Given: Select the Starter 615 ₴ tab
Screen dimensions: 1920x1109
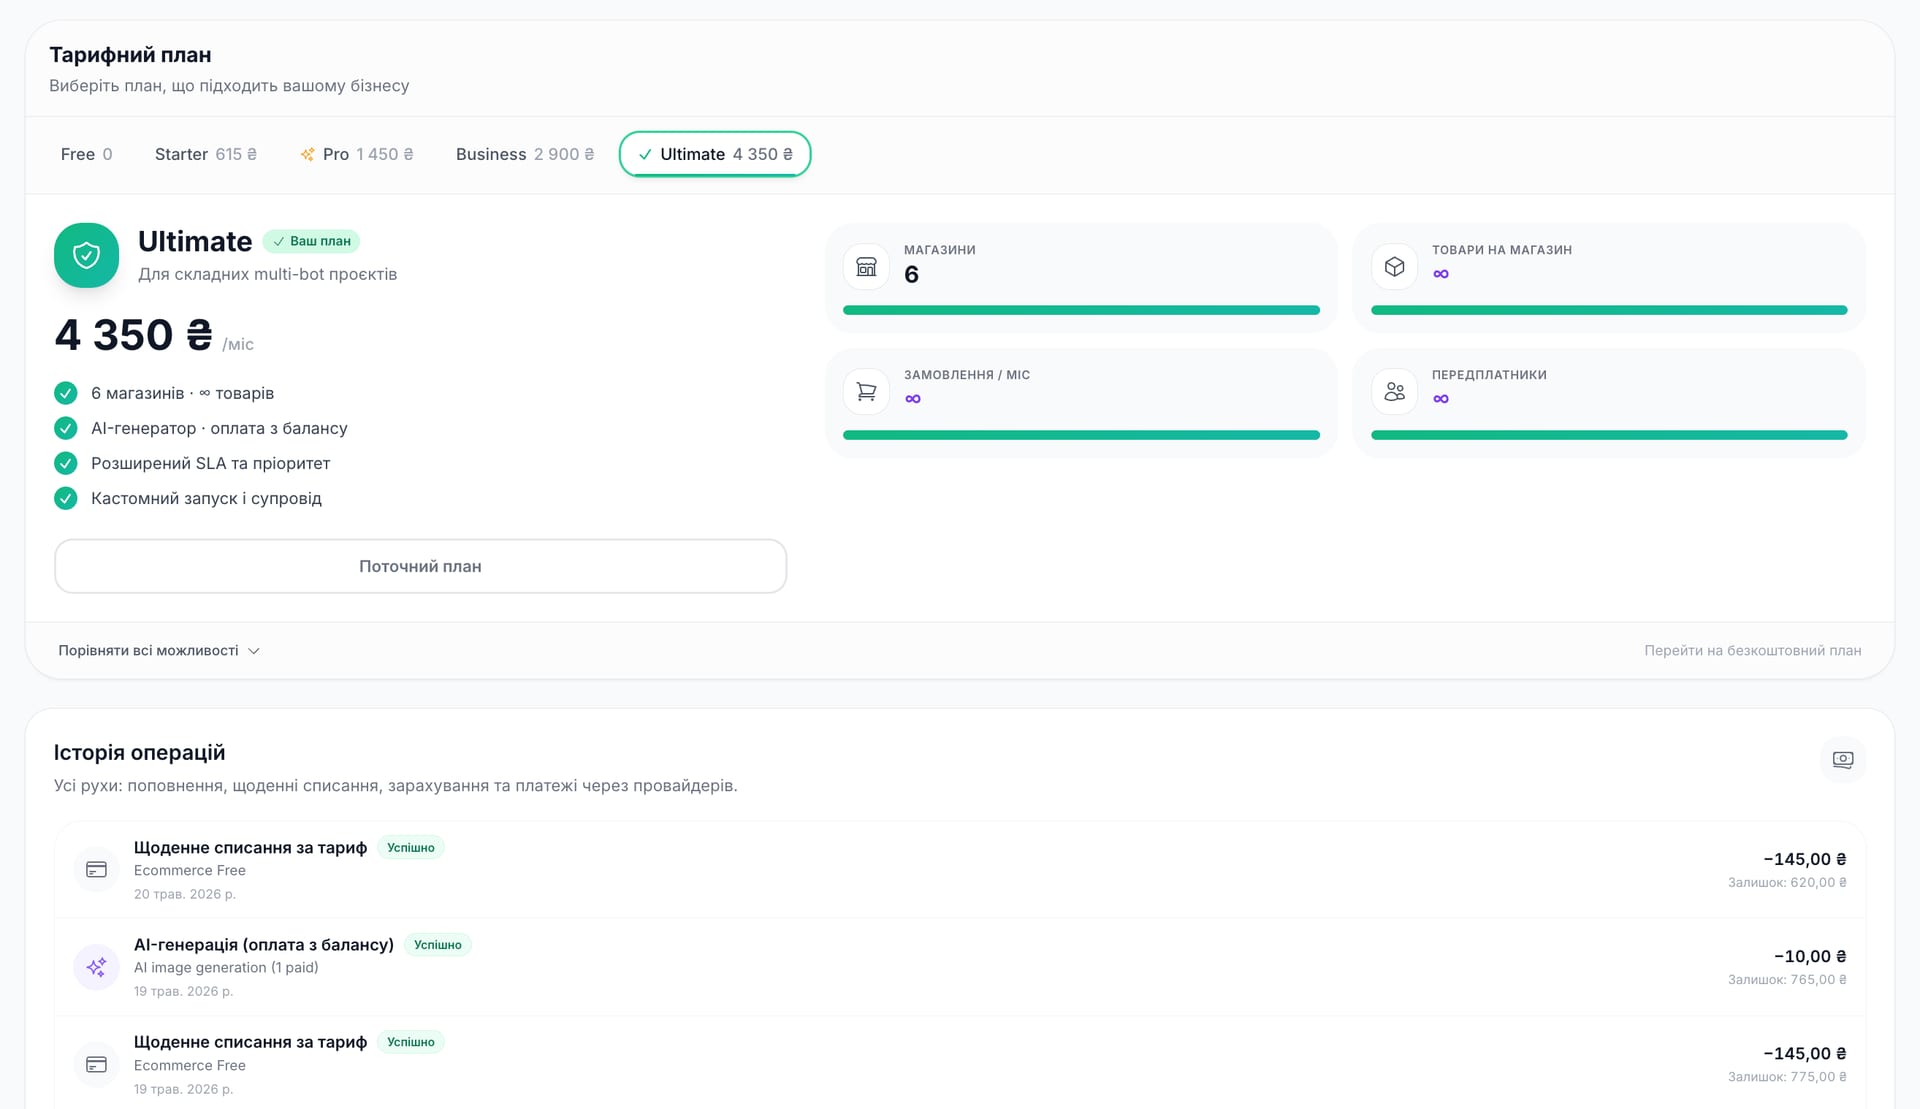Looking at the screenshot, I should point(206,154).
